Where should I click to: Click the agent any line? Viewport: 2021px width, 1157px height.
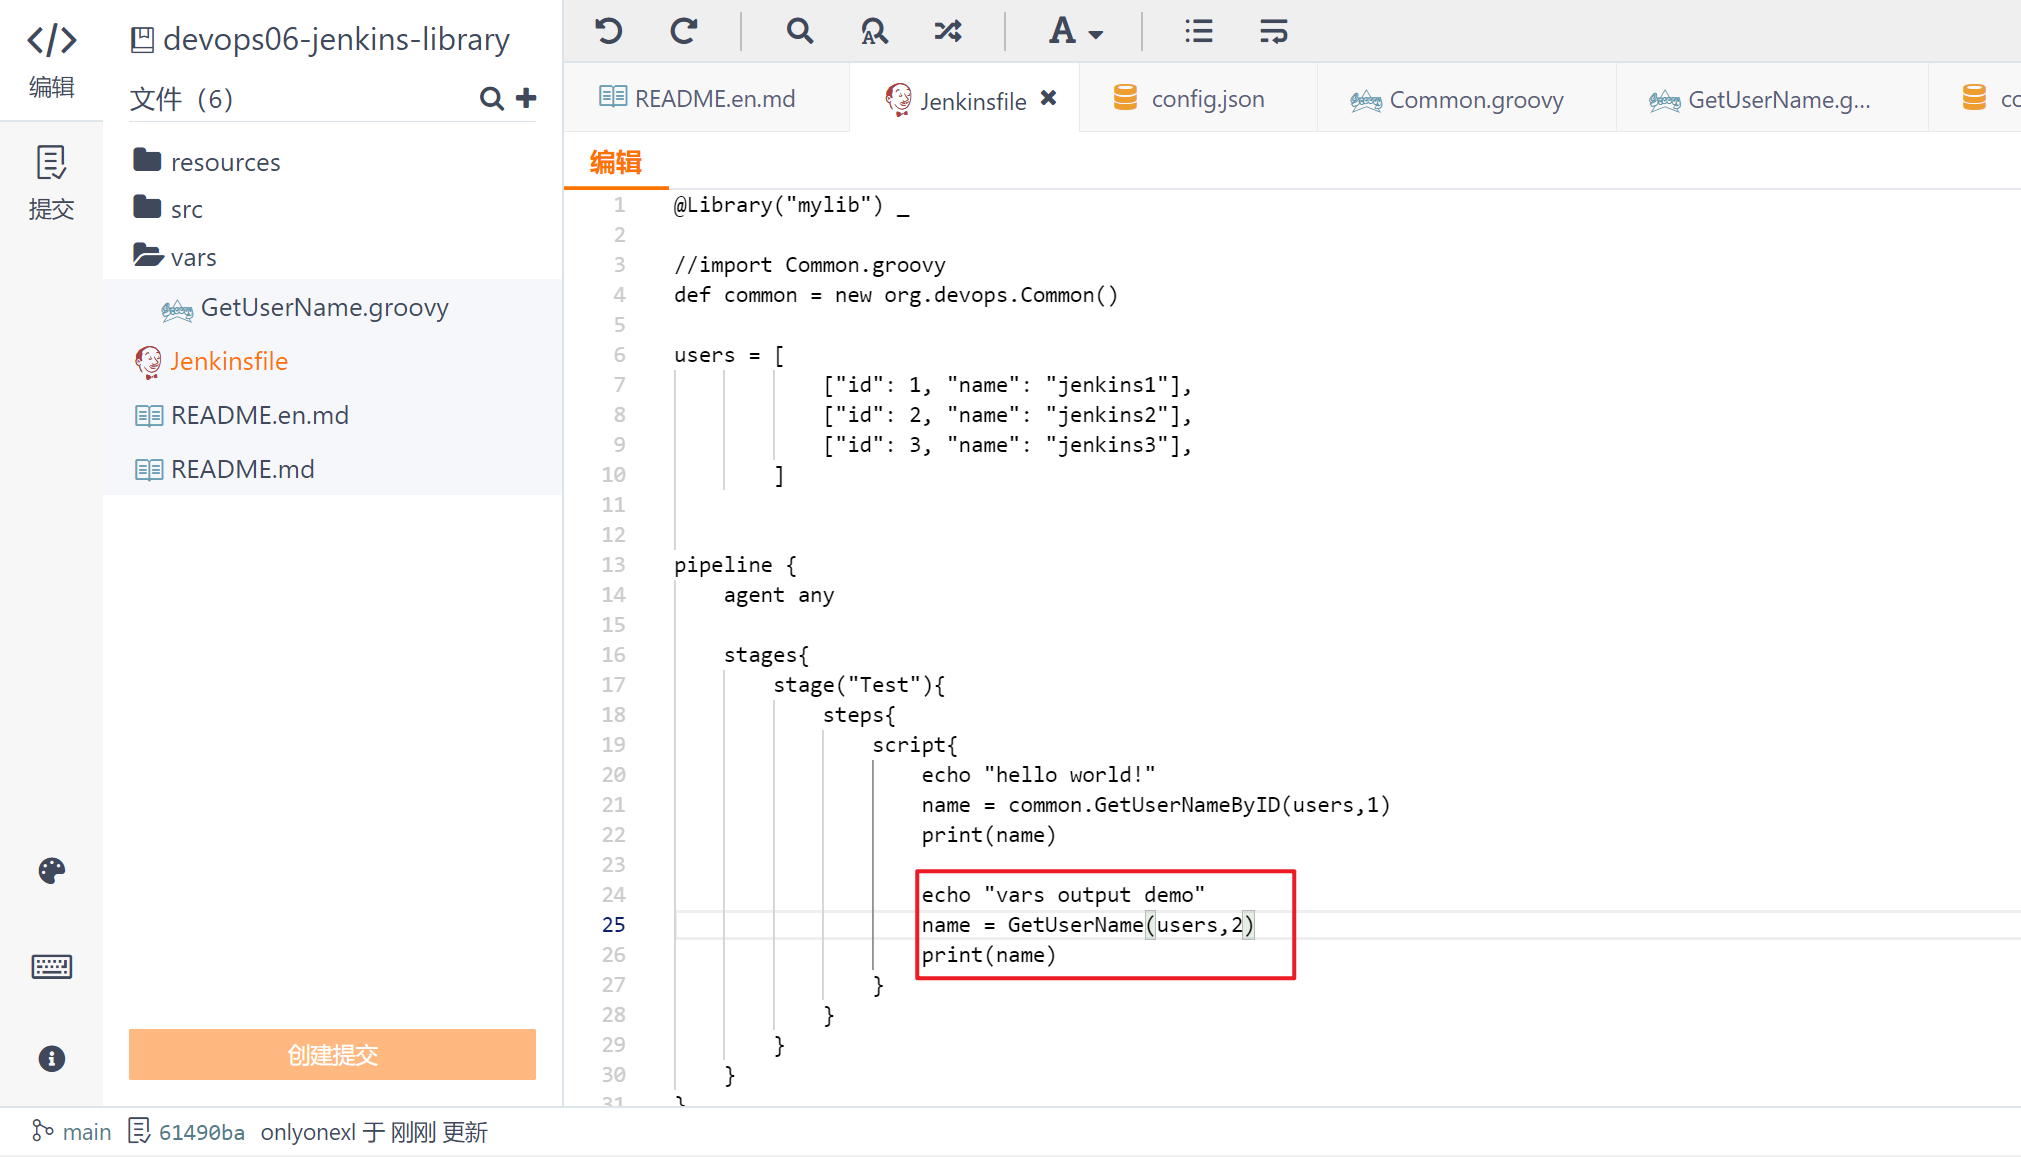click(x=779, y=595)
